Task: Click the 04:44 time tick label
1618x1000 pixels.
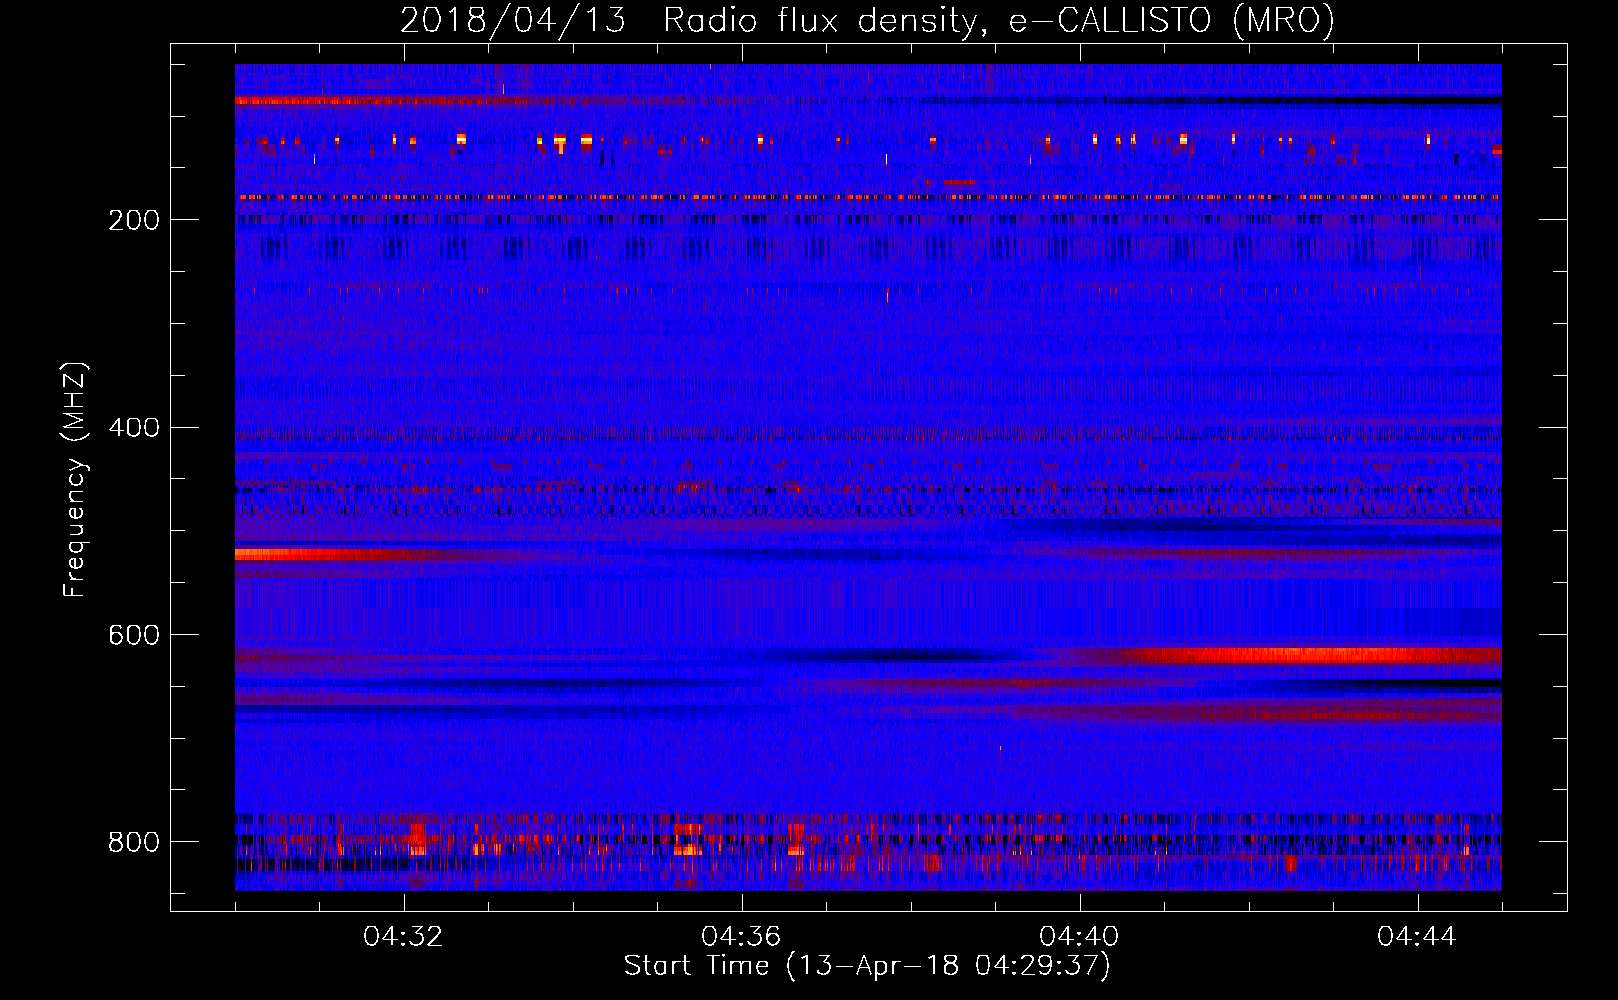Action: tap(1418, 937)
